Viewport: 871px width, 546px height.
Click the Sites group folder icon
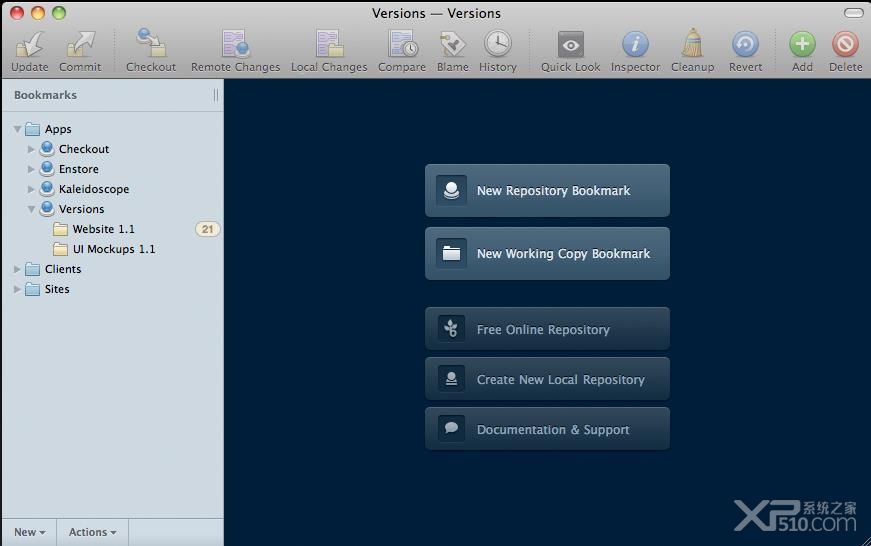tap(33, 289)
